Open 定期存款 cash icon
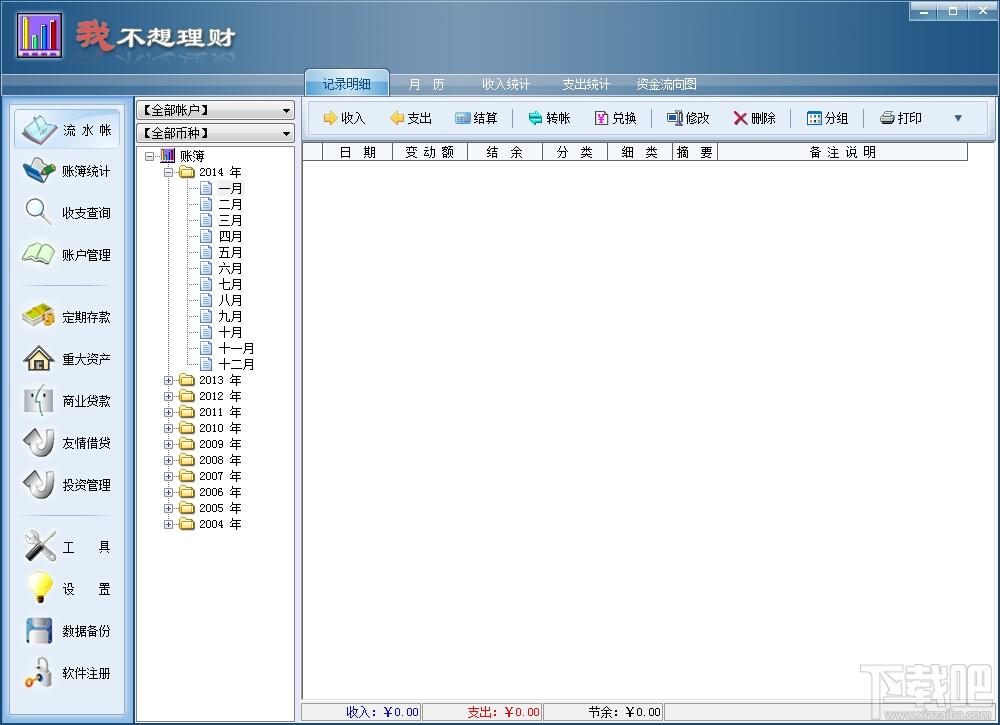Image resolution: width=1000 pixels, height=725 pixels. point(38,316)
